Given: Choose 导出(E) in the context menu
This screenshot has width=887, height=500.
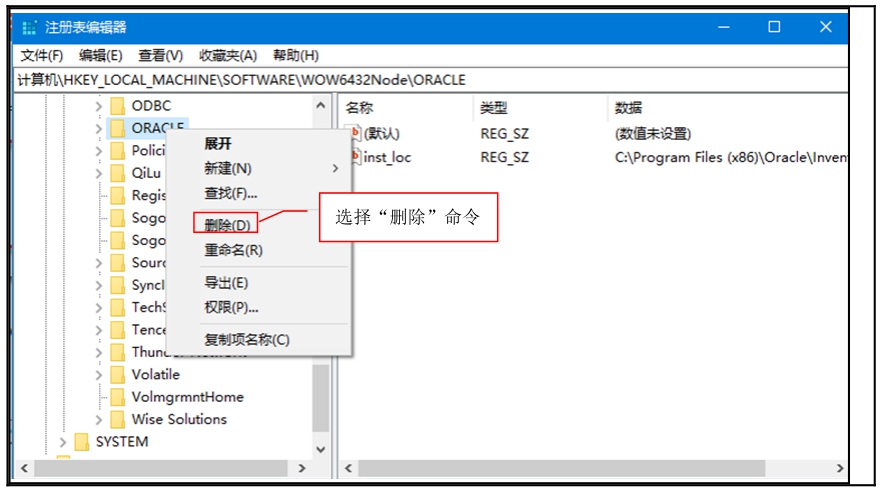Looking at the screenshot, I should click(x=226, y=283).
